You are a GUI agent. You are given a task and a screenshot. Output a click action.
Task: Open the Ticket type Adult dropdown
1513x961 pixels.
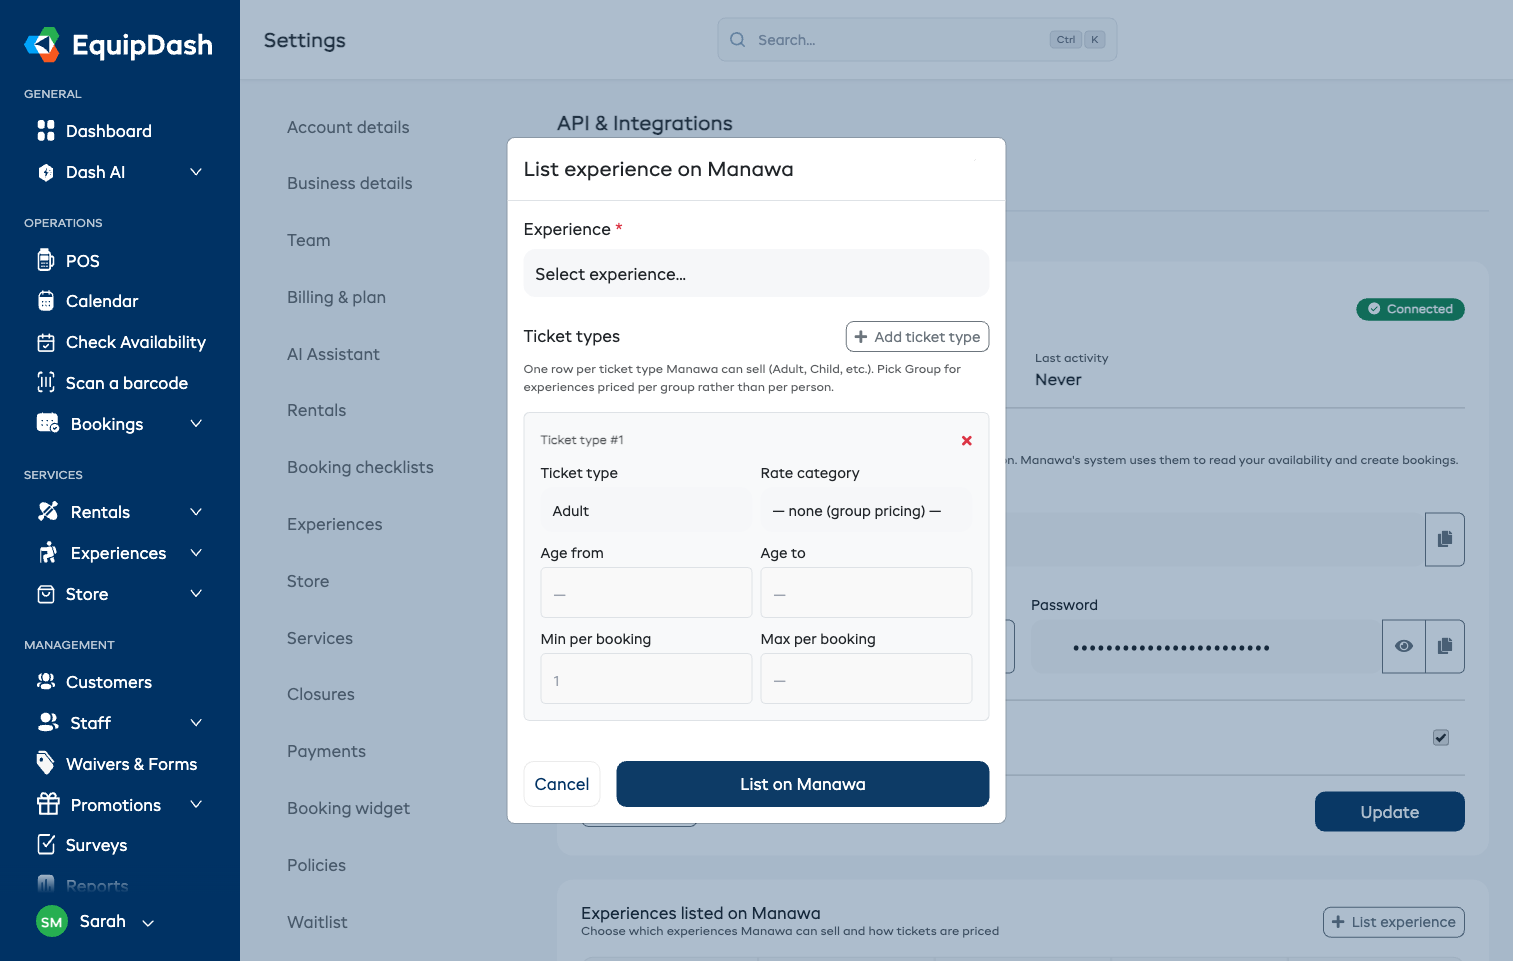pos(646,510)
